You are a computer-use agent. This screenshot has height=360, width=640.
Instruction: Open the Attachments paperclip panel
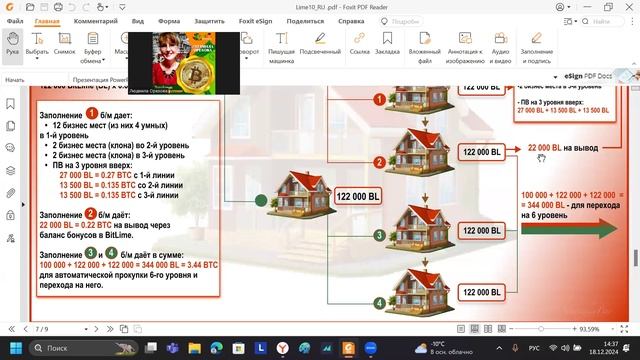(x=11, y=193)
